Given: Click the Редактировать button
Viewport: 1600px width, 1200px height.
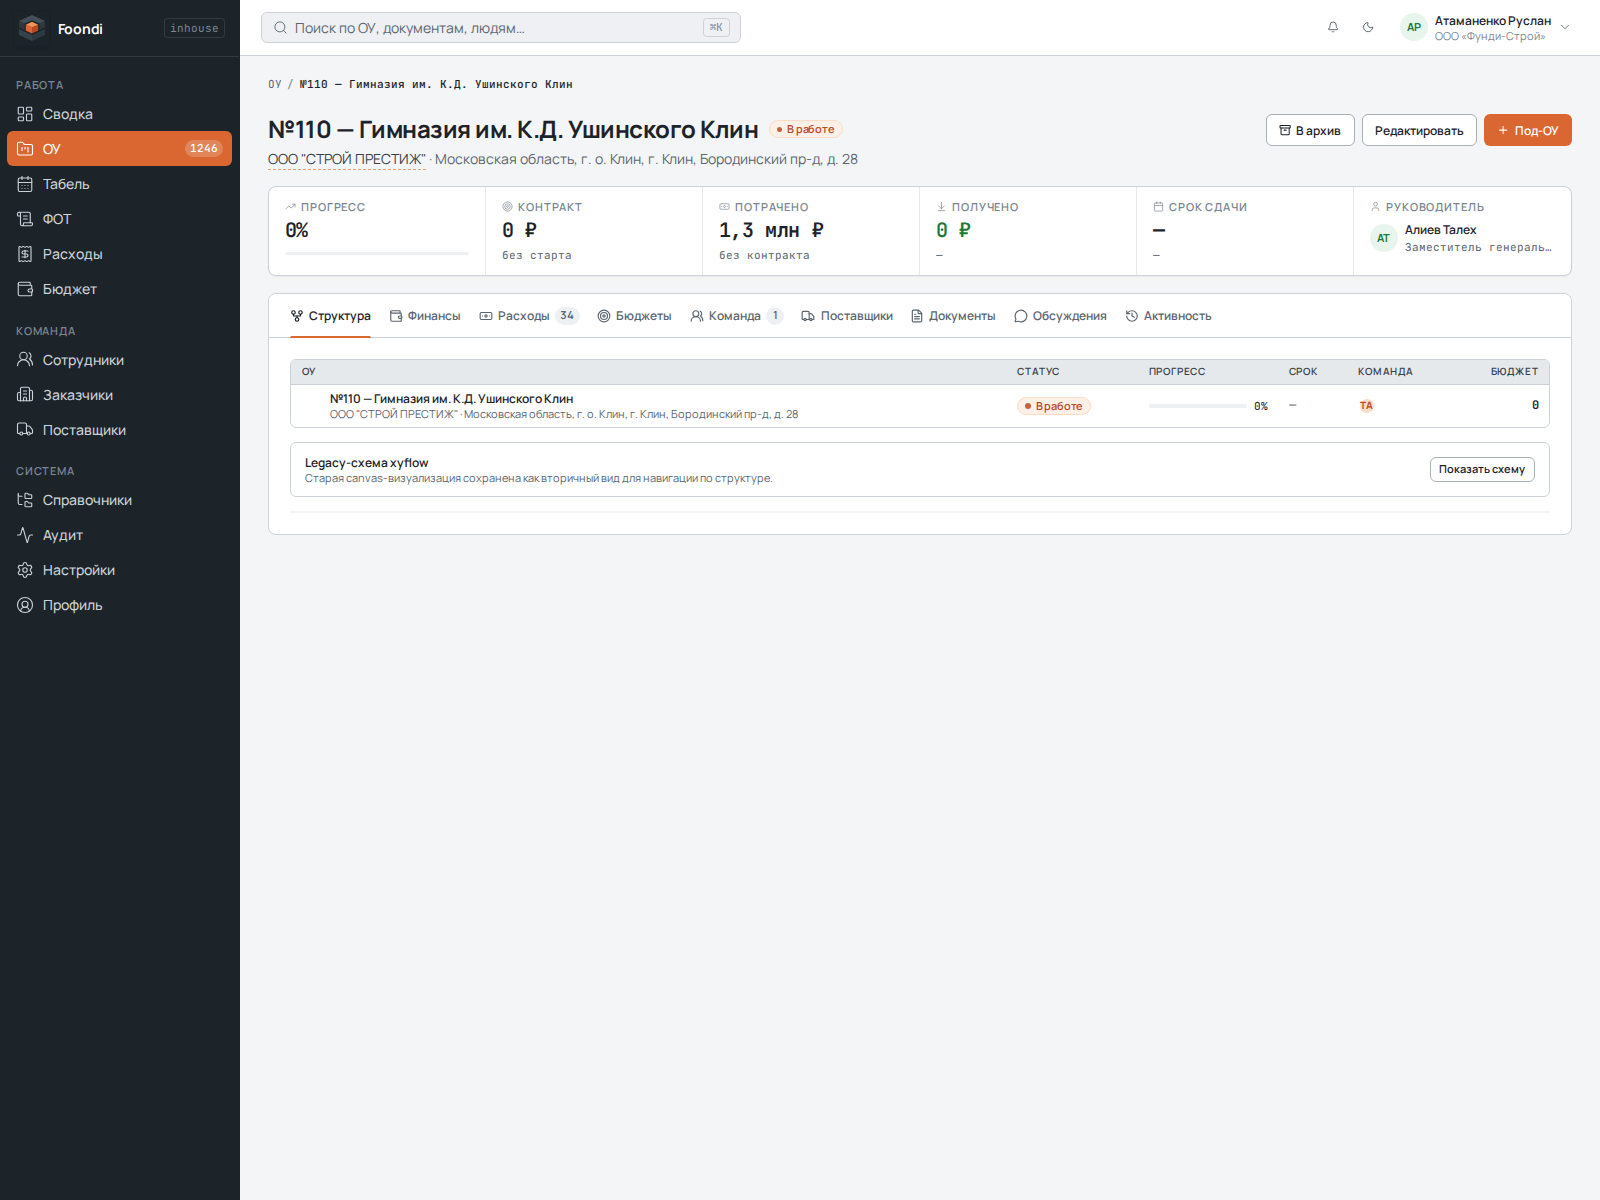Looking at the screenshot, I should [1419, 130].
